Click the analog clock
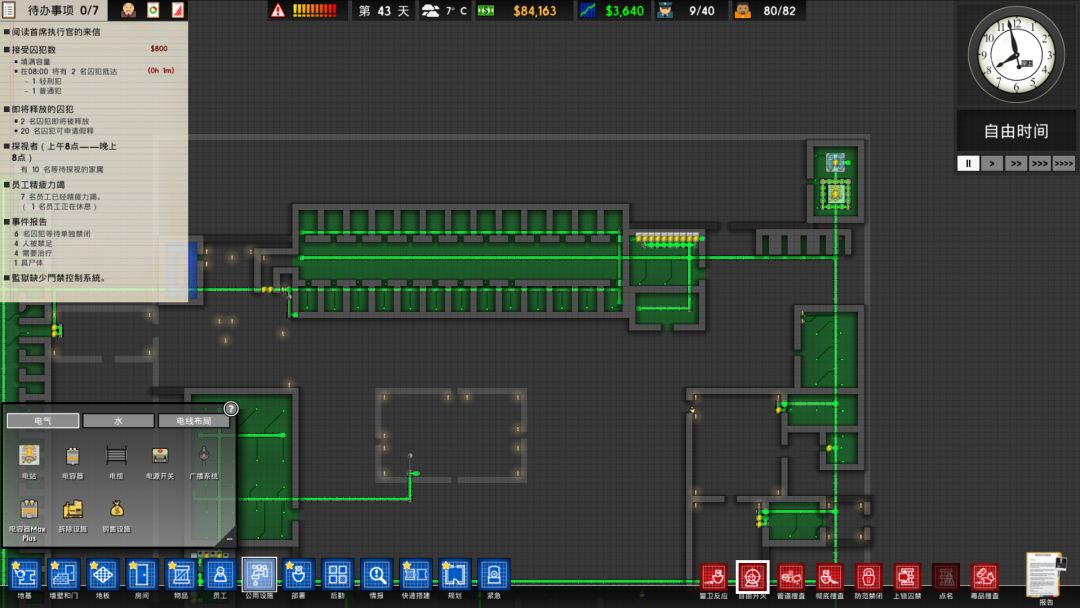 coord(1016,54)
